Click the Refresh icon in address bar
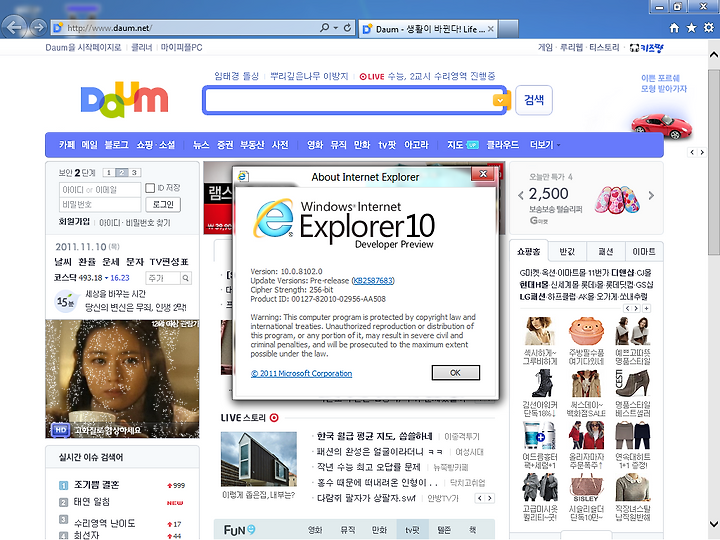 tap(348, 28)
